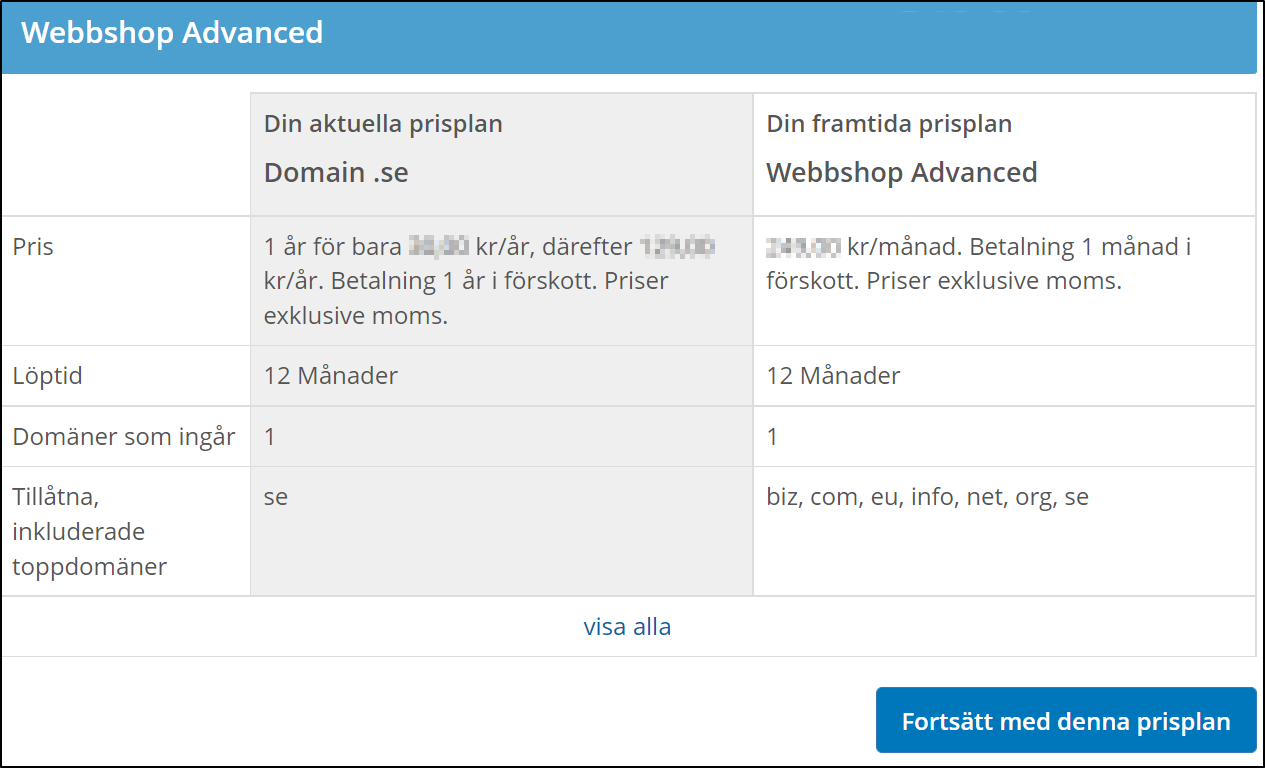Select the current plan's 12 Månader cell

coord(331,376)
